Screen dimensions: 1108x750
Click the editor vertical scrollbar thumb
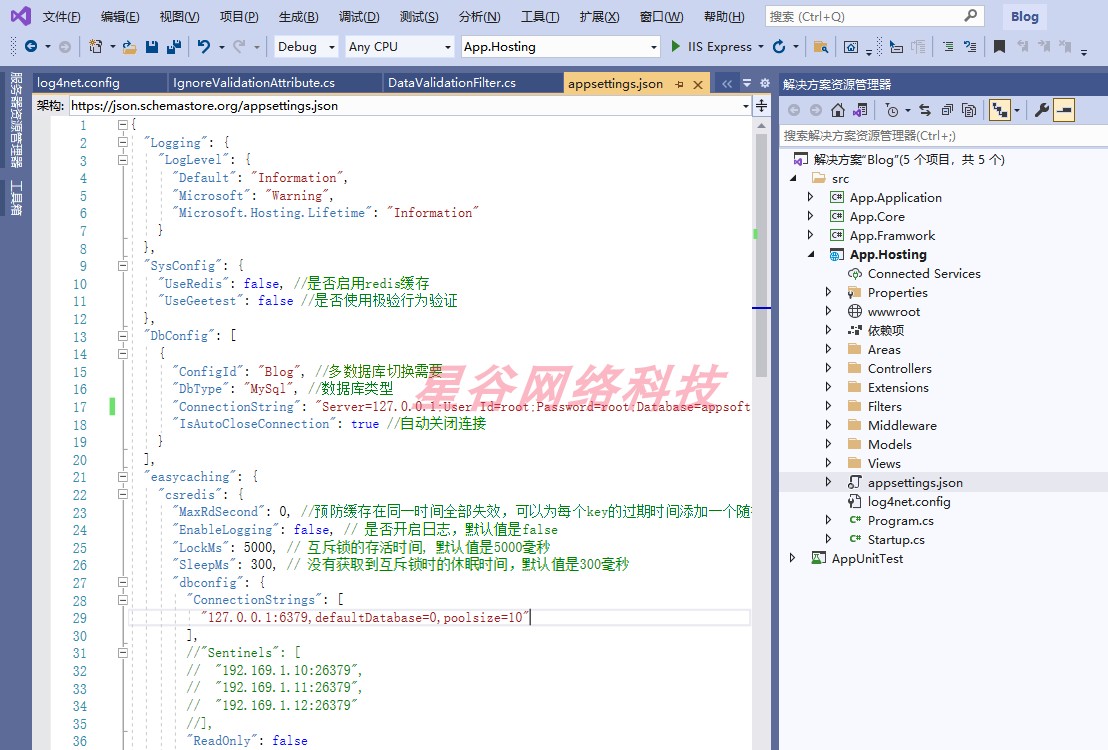(x=761, y=254)
